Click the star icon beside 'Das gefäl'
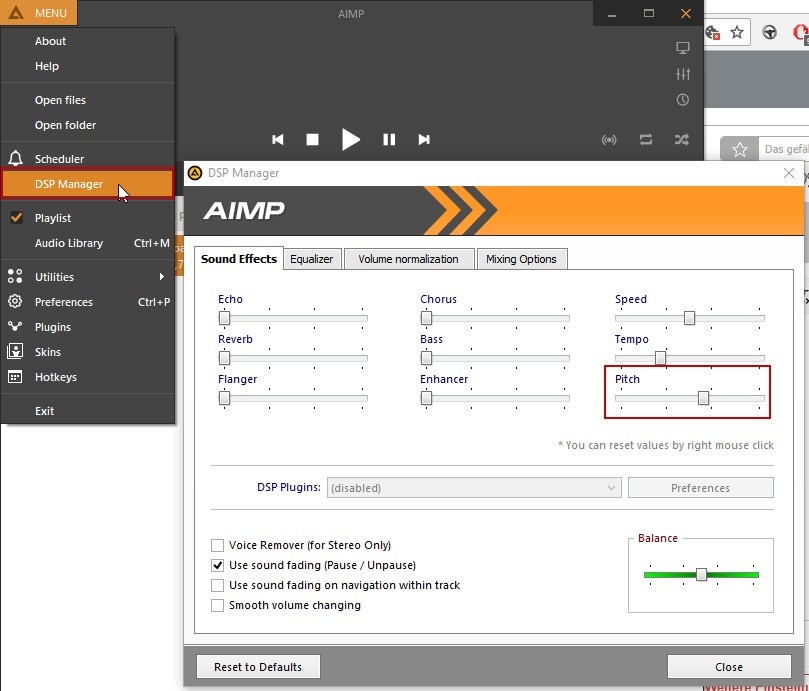The height and width of the screenshot is (691, 809). tap(739, 150)
